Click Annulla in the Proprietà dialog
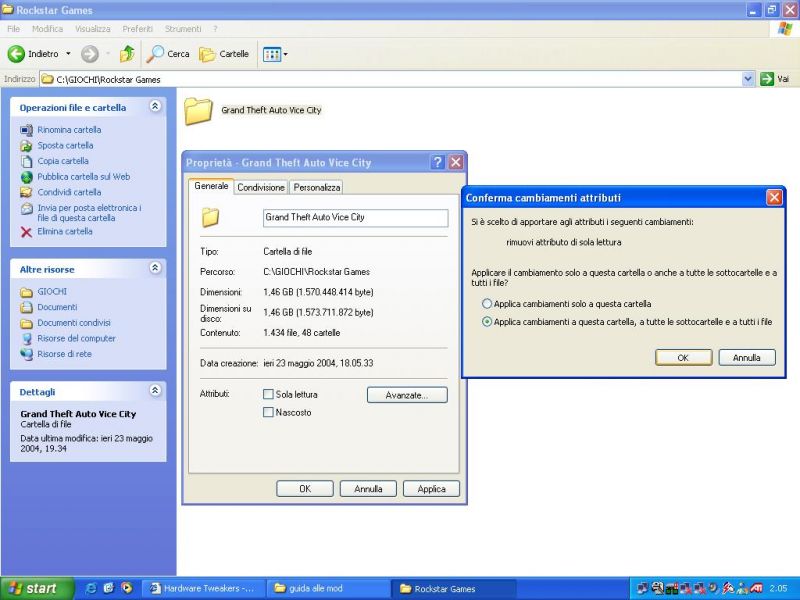Screen dimensions: 800x600 [368, 489]
